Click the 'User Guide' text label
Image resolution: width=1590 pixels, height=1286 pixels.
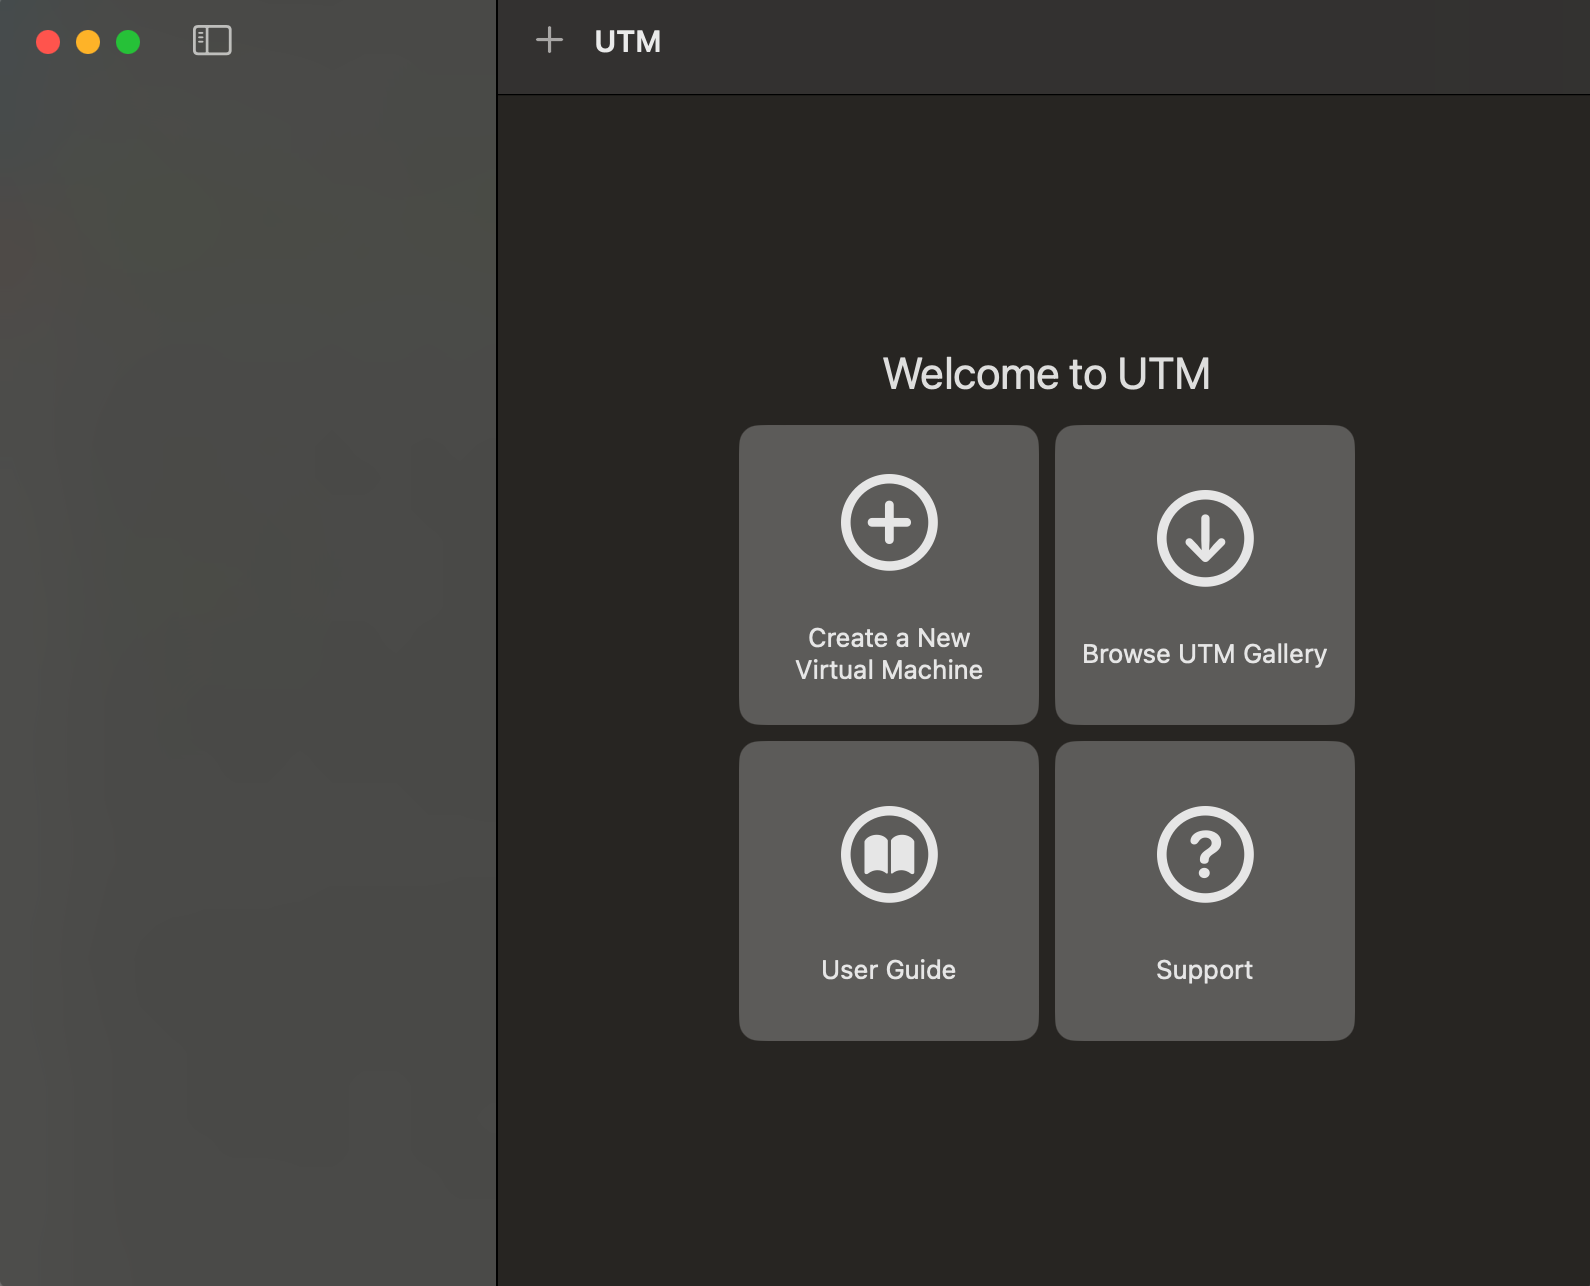coord(889,970)
